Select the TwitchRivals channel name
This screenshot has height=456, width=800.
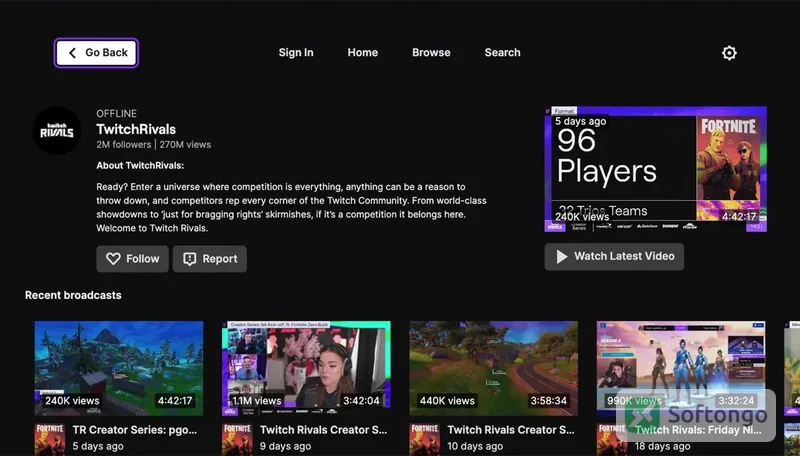136,129
